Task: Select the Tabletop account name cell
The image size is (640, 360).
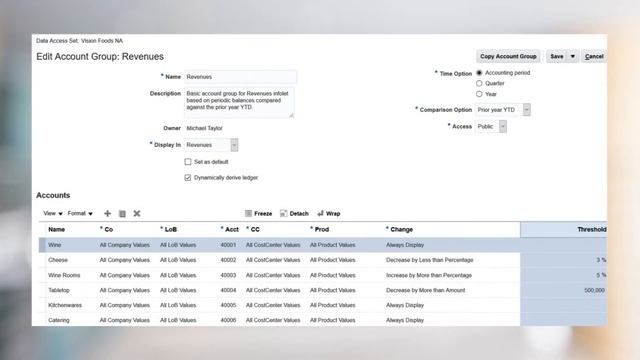Action: tap(59, 290)
